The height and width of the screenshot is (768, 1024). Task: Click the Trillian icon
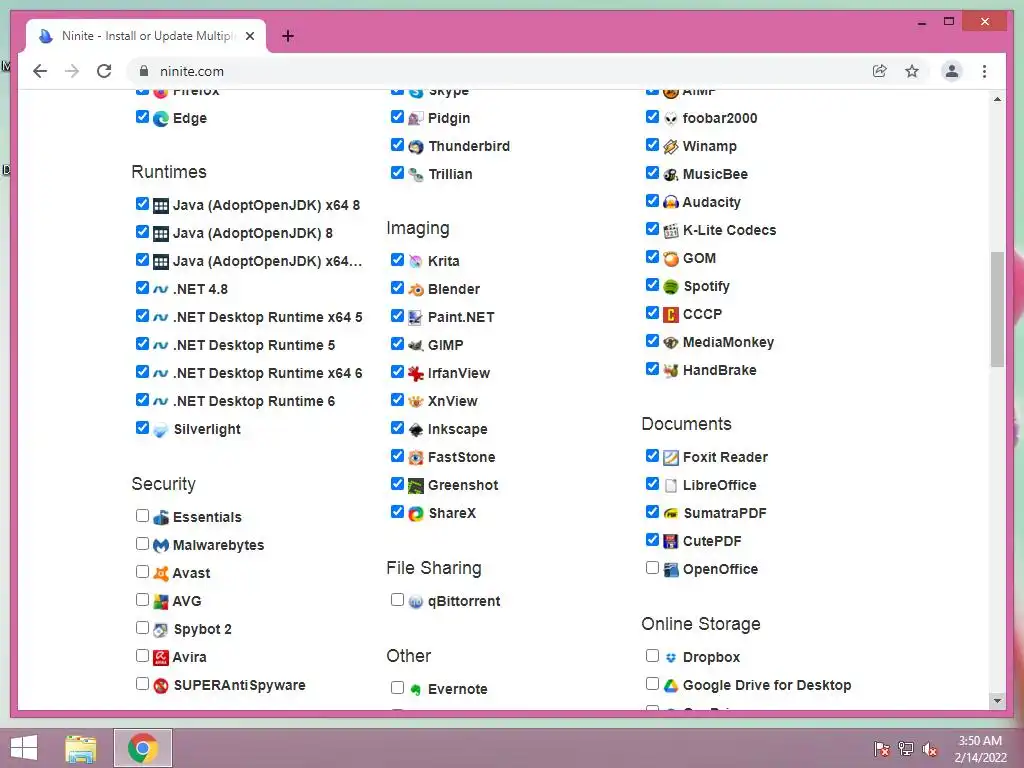pyautogui.click(x=415, y=174)
